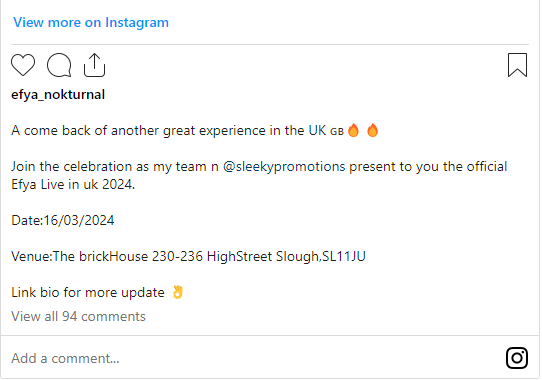Screen dimensions: 542x380
Task: Click the Date:16/03/2024 line
Action: [63, 220]
